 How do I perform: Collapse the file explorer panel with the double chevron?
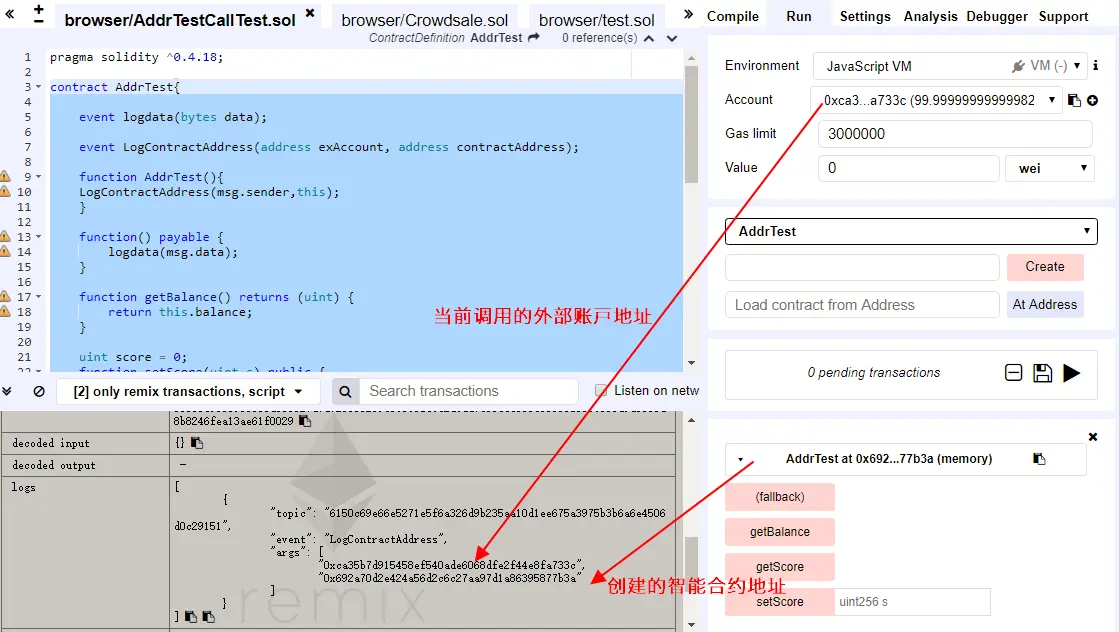point(10,14)
